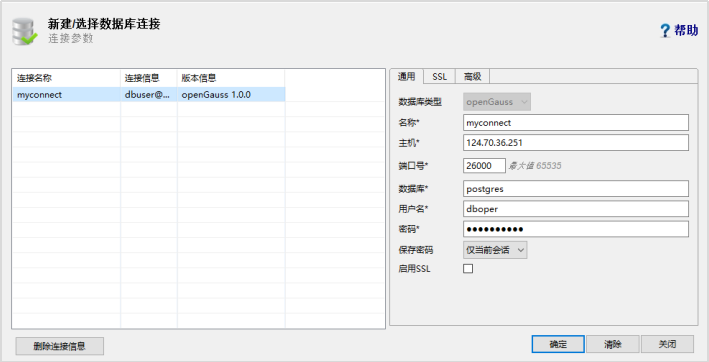Click the 清除 button
This screenshot has height=362, width=709.
(x=613, y=344)
